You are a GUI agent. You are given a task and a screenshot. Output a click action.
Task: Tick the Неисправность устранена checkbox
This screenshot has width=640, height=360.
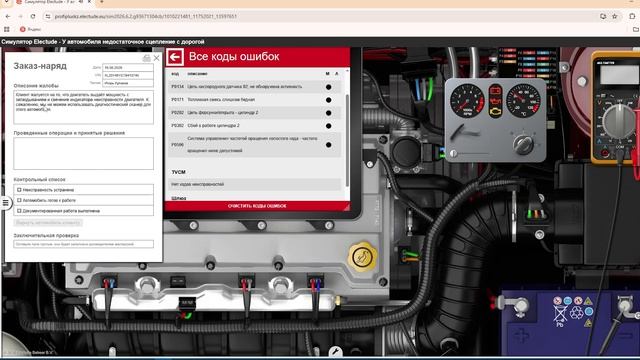19,190
